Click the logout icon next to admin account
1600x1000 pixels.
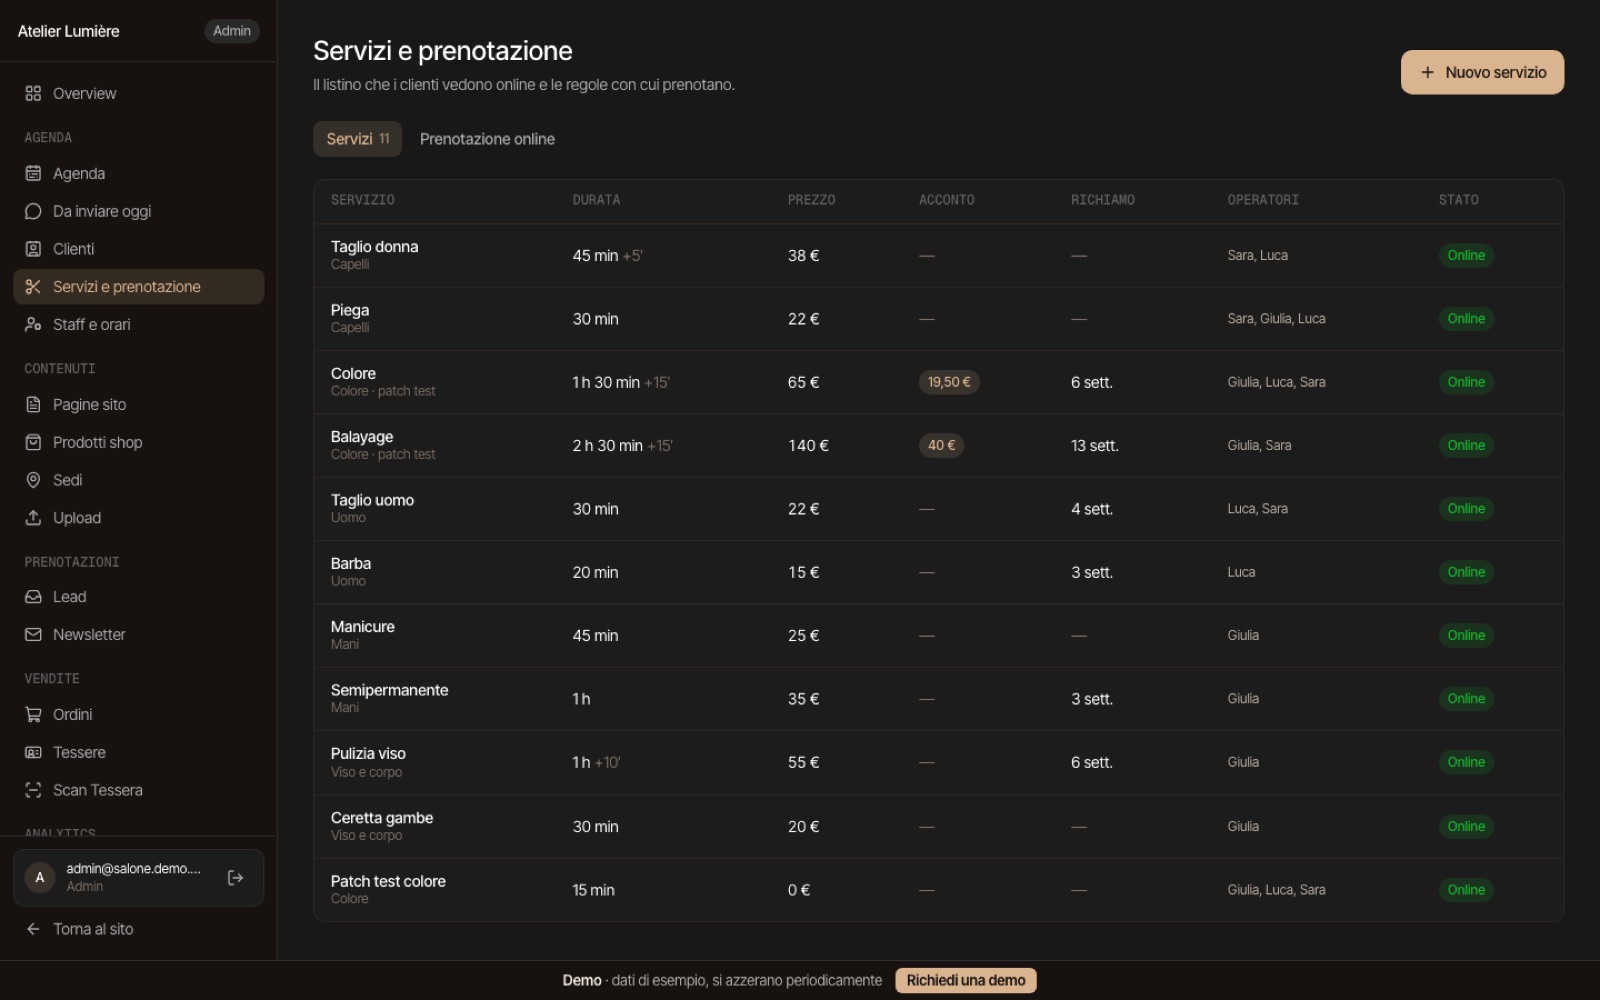[x=236, y=878]
